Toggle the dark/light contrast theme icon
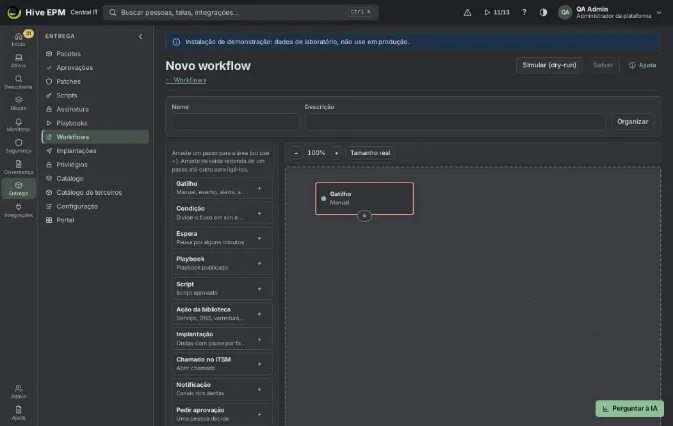This screenshot has width=673, height=426. tap(543, 12)
